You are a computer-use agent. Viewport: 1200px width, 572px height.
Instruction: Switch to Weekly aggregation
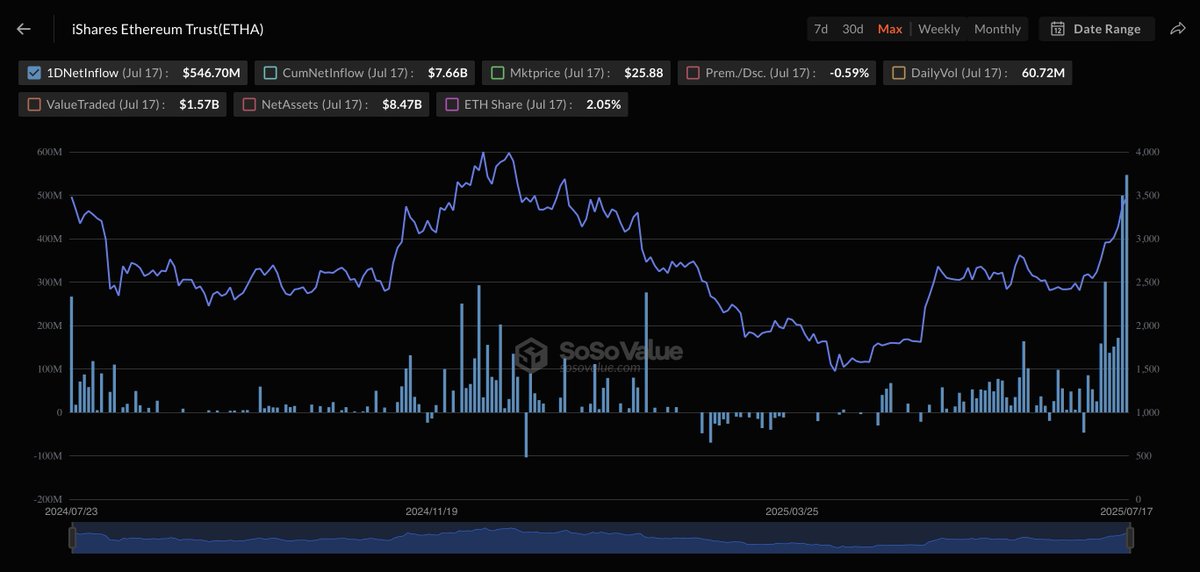tap(939, 29)
